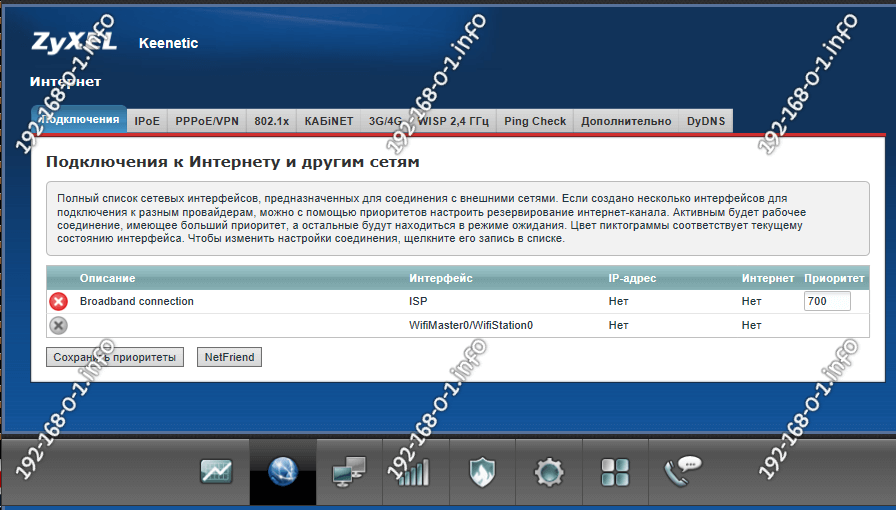Screen dimensions: 896x510
Task: Click gray status icon for WifiMaster0 row
Action: 58,325
